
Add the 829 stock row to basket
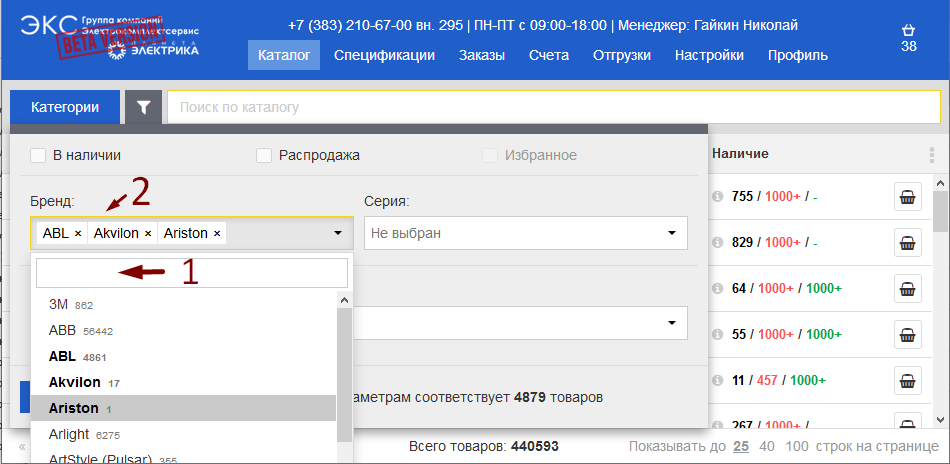coord(906,243)
